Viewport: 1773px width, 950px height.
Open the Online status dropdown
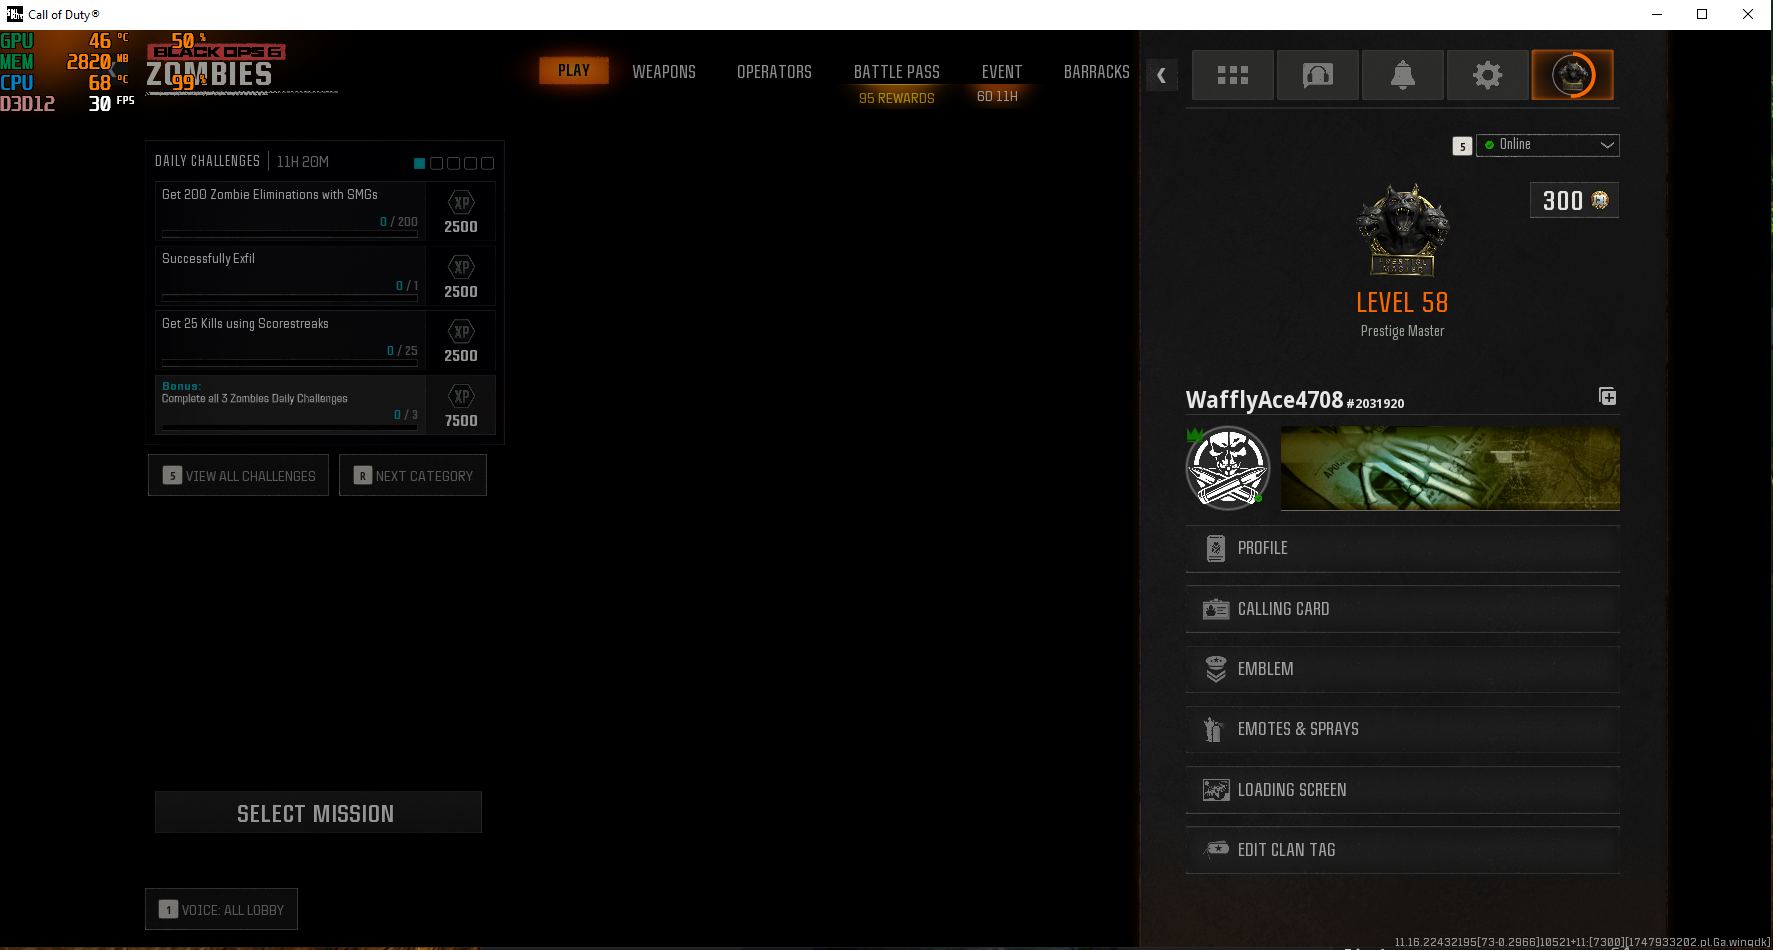tap(1548, 145)
